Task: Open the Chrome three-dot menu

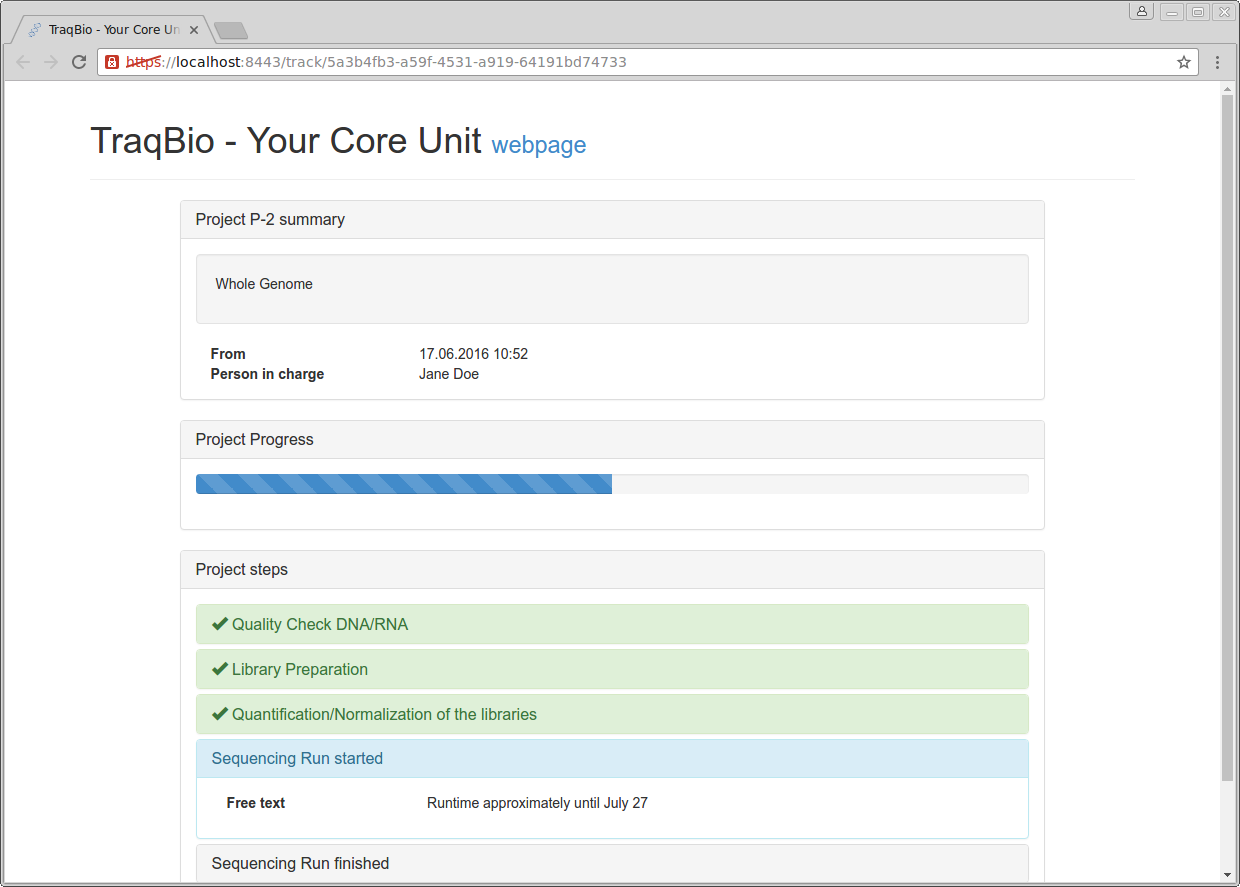Action: (x=1217, y=62)
